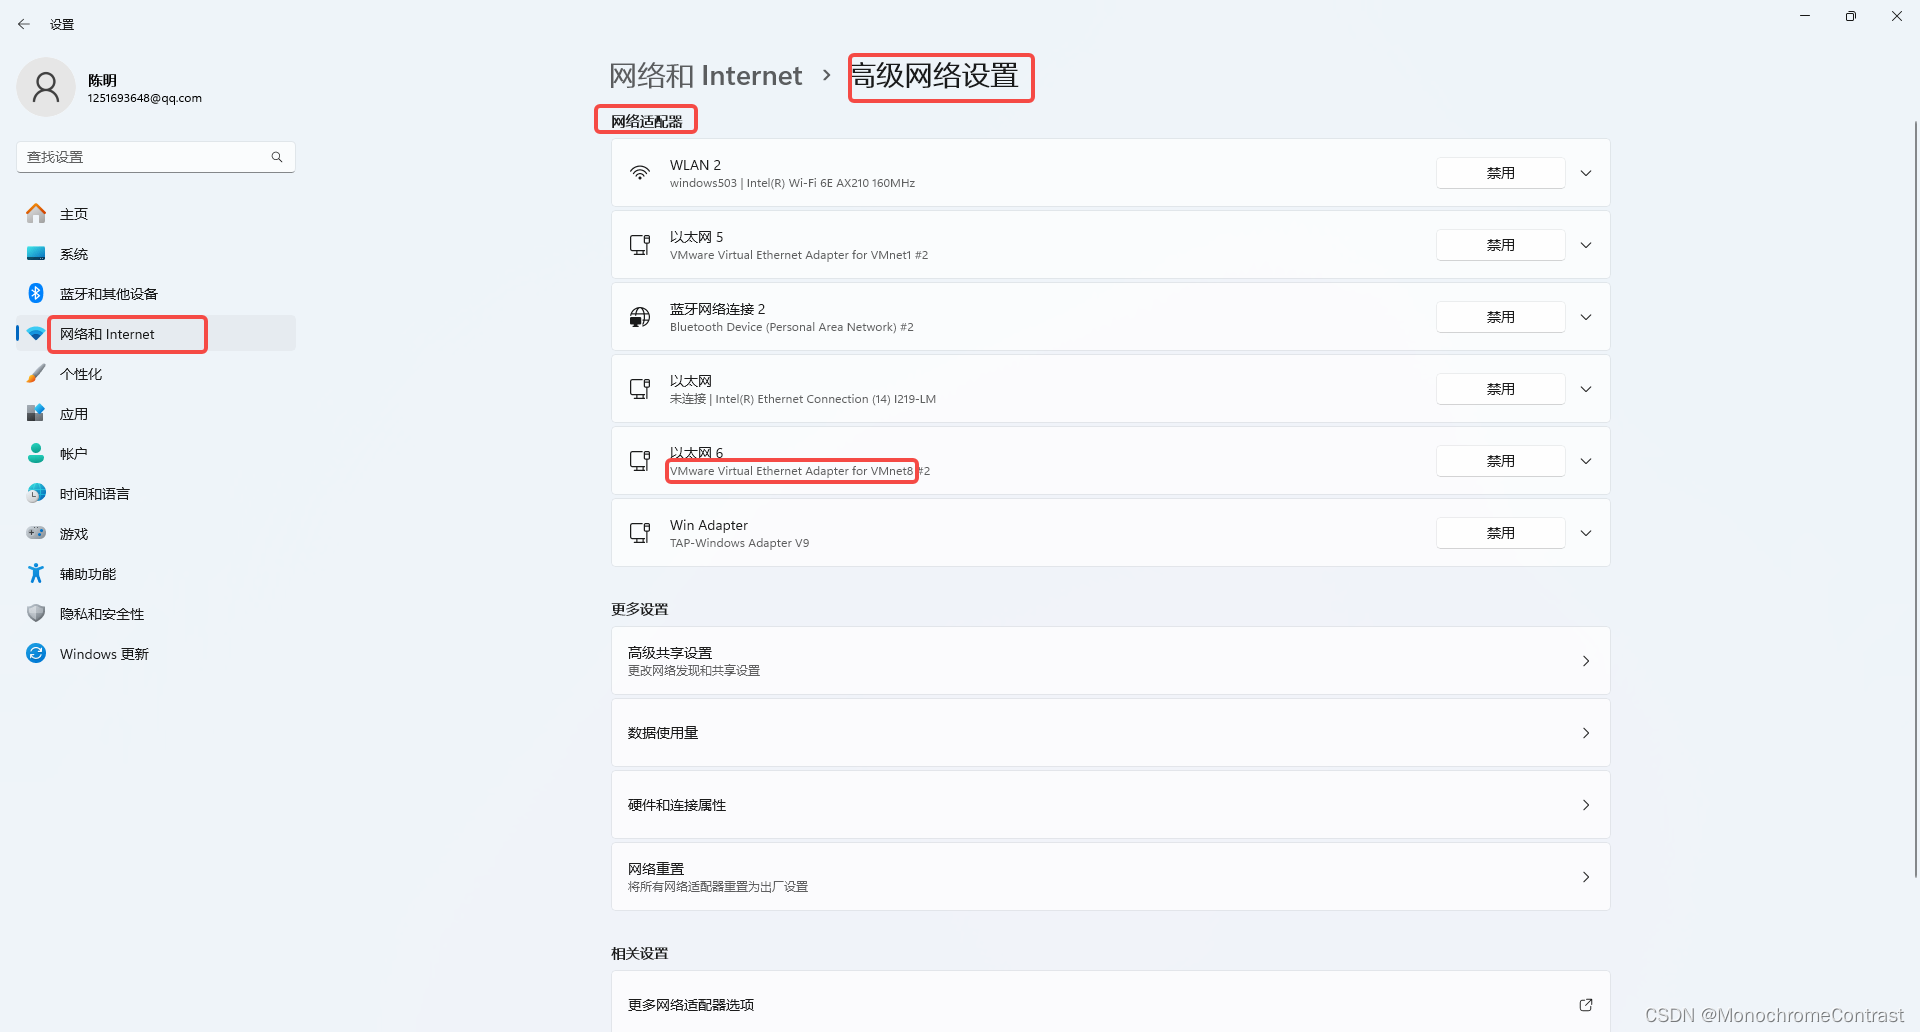1920x1032 pixels.
Task: Disable the Win Adapter
Action: click(1500, 533)
